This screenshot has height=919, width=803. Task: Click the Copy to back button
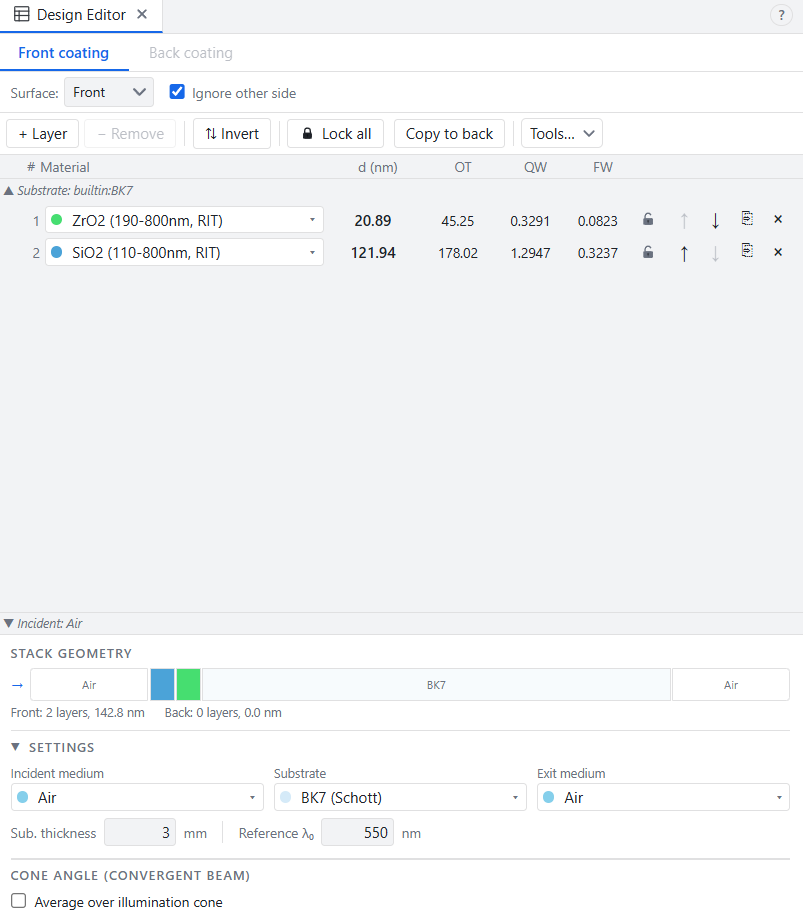pos(449,134)
